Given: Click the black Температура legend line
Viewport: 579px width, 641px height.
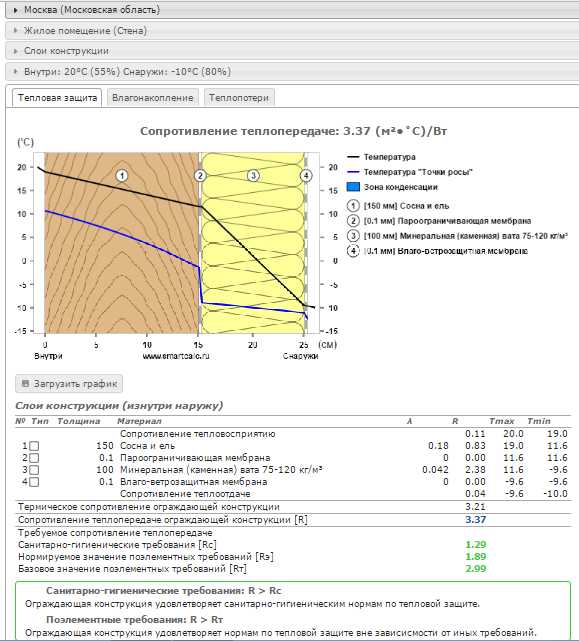Looking at the screenshot, I should point(353,157).
